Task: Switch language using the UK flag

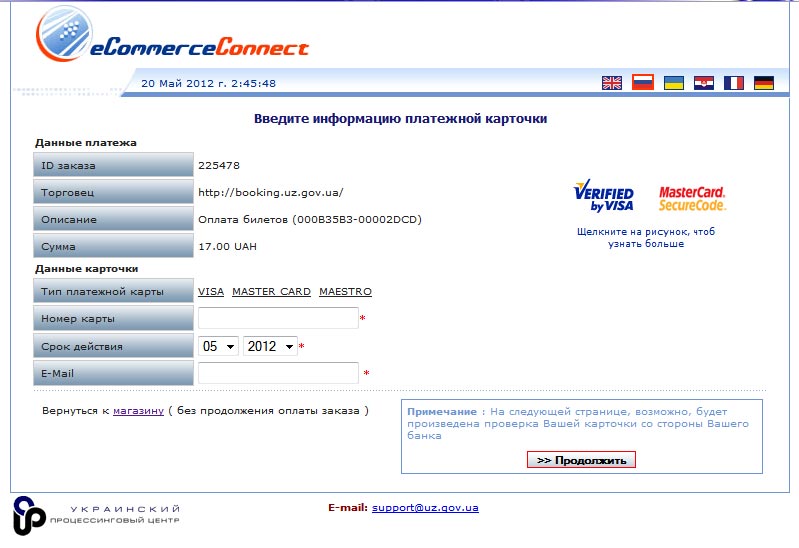Action: click(x=612, y=83)
